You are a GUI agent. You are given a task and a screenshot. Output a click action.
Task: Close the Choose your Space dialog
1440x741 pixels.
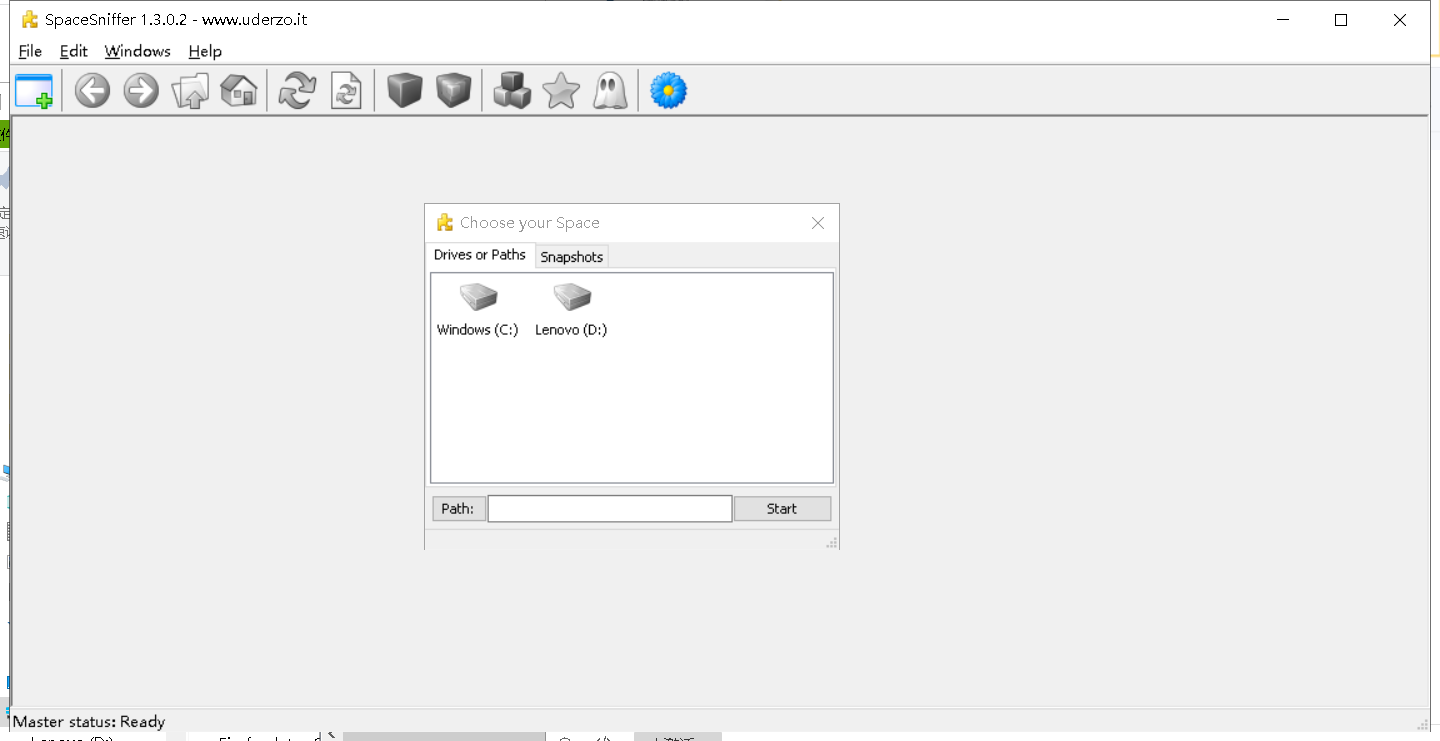818,223
